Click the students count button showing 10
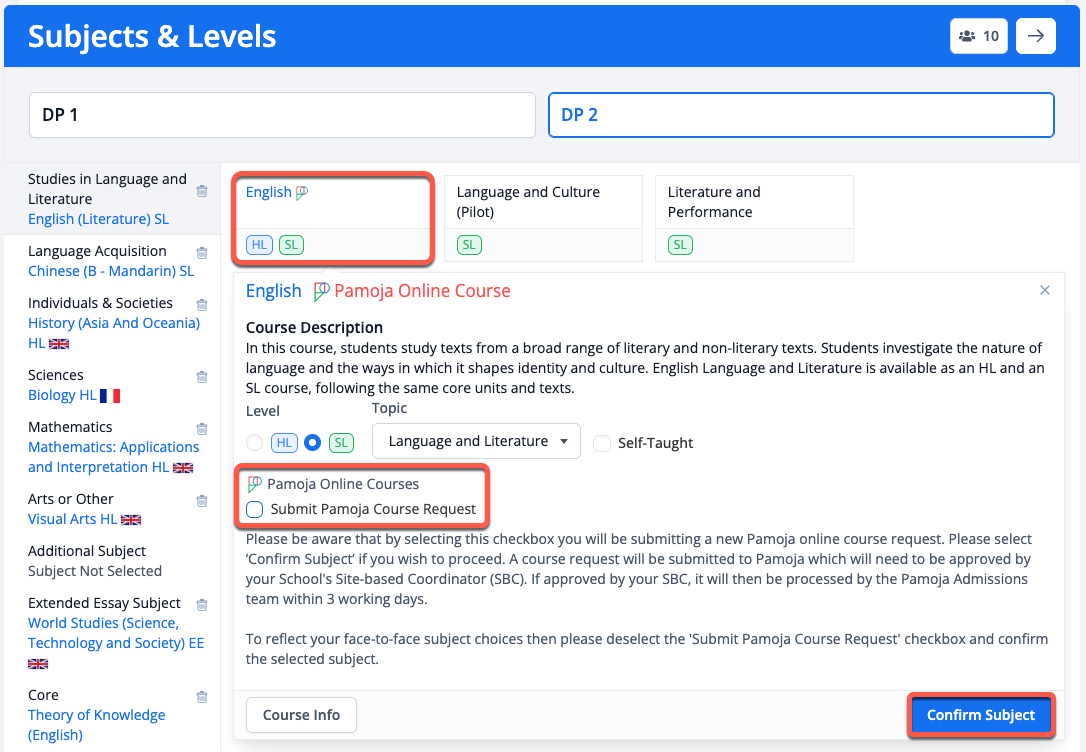 pyautogui.click(x=979, y=36)
